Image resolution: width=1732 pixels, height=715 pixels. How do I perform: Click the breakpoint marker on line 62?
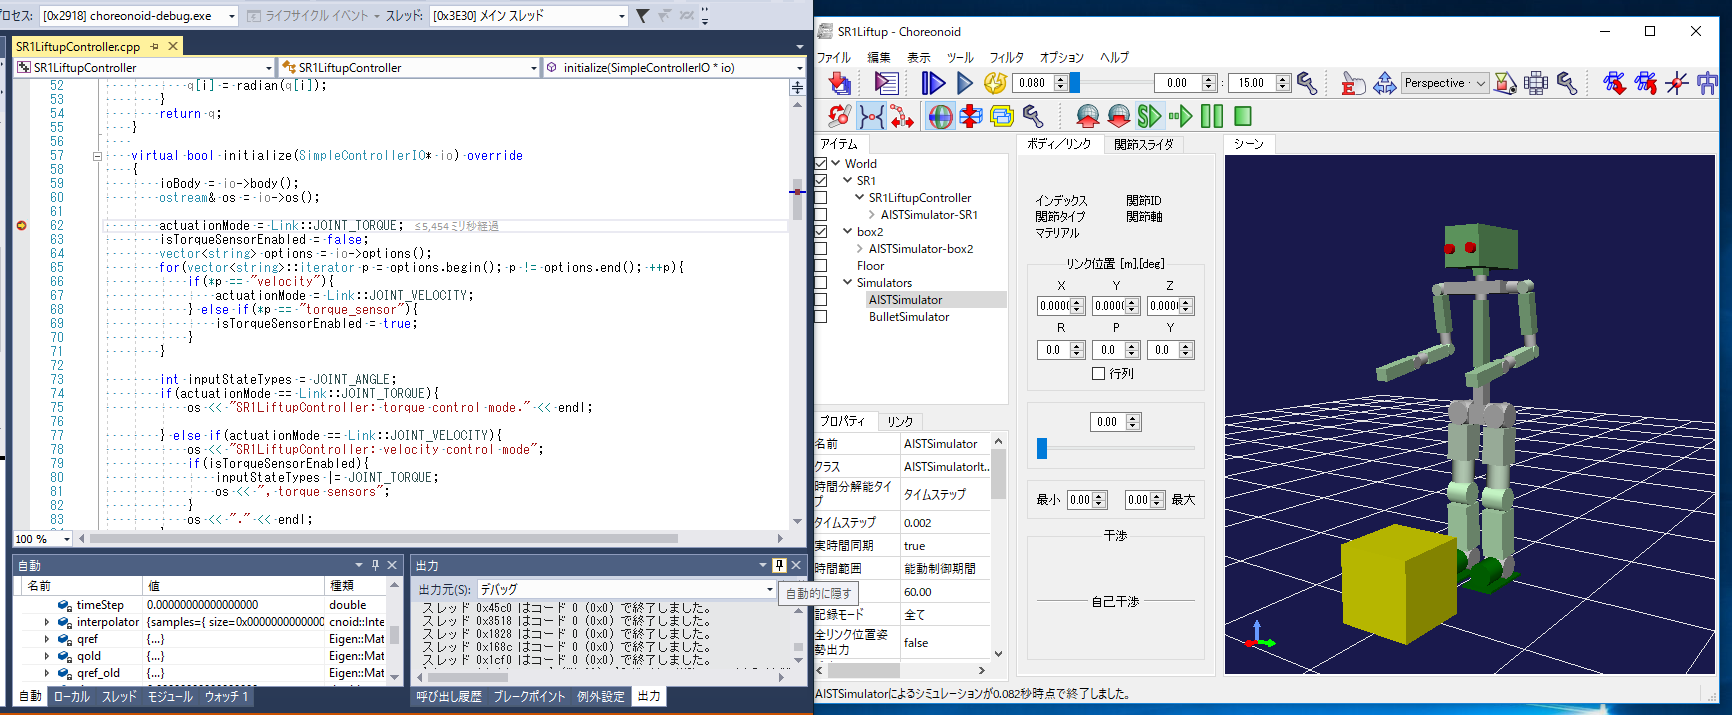(22, 226)
